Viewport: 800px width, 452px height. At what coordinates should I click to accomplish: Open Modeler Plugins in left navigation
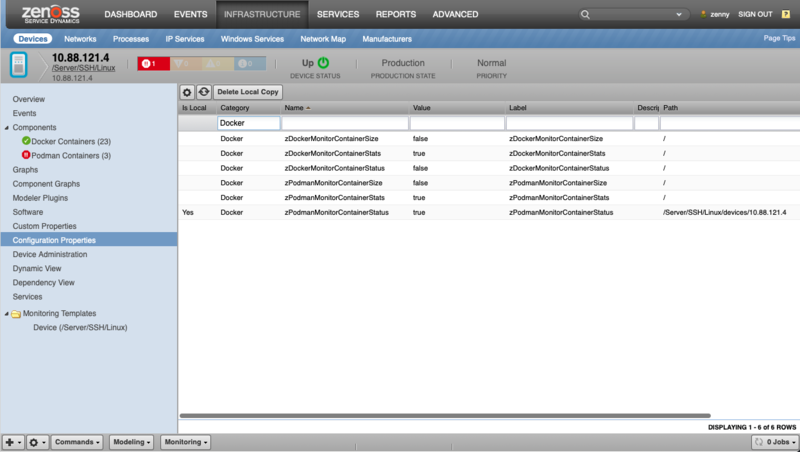pos(40,198)
